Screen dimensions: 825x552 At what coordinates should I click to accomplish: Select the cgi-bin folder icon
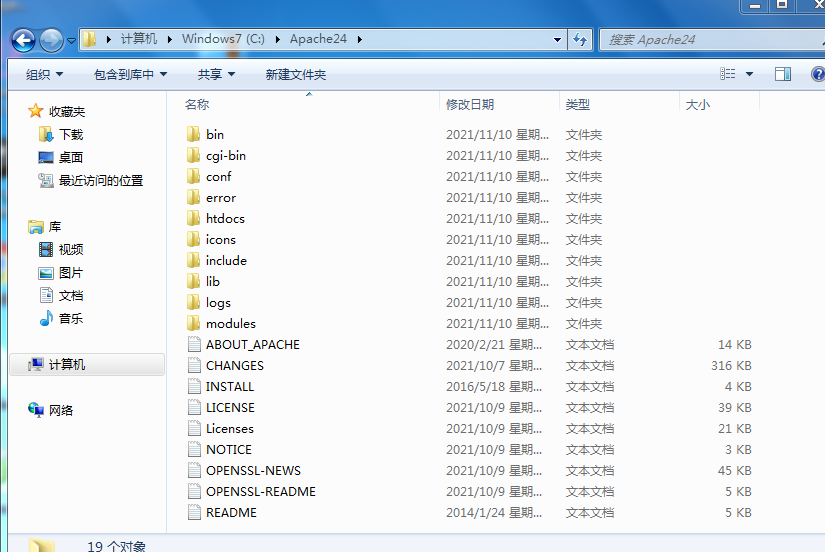click(x=194, y=155)
